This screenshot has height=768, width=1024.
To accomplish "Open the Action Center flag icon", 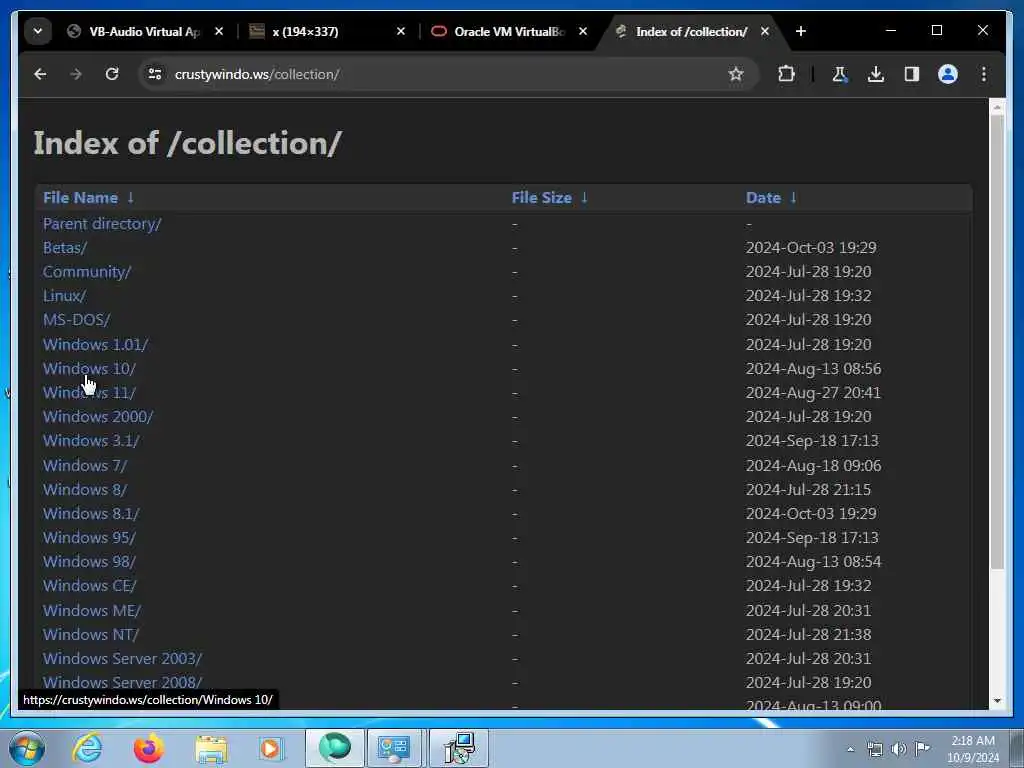I will 922,749.
